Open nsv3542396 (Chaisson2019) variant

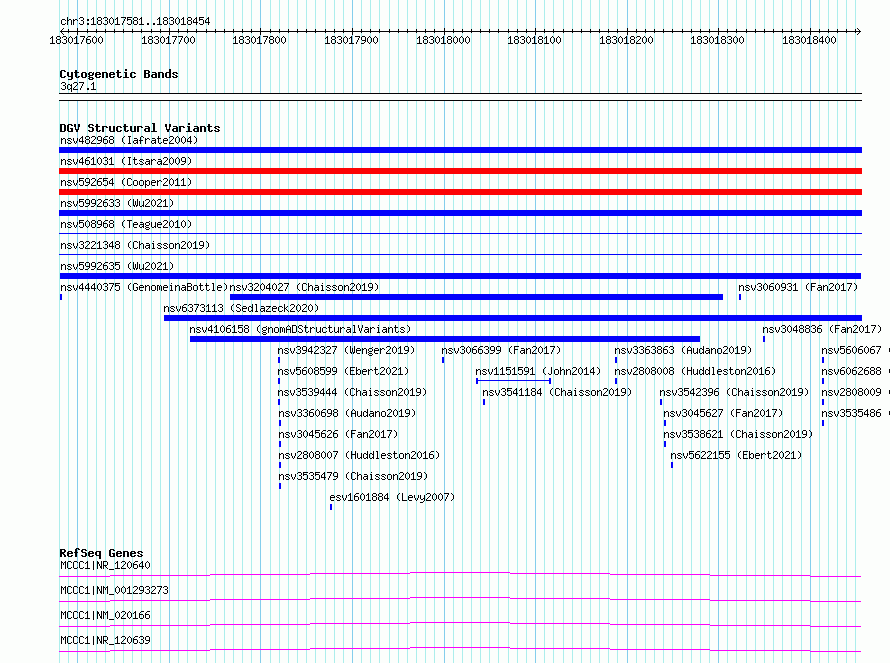(x=734, y=392)
